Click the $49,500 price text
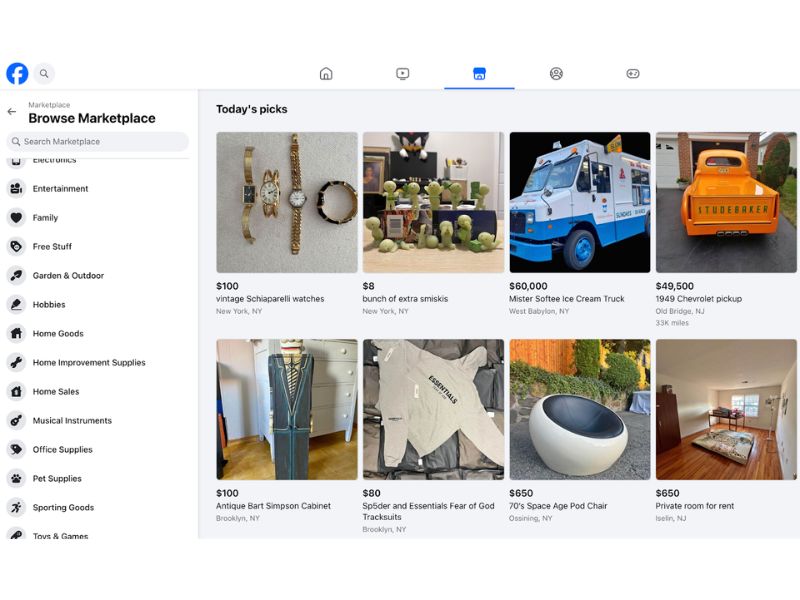The height and width of the screenshot is (600, 800). coord(674,286)
